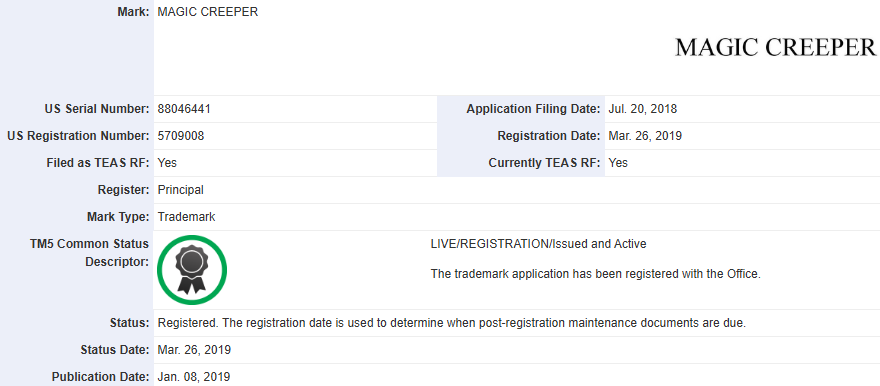Click the Mark name MAGIC CREEPER text
The width and height of the screenshot is (880, 386).
208,12
